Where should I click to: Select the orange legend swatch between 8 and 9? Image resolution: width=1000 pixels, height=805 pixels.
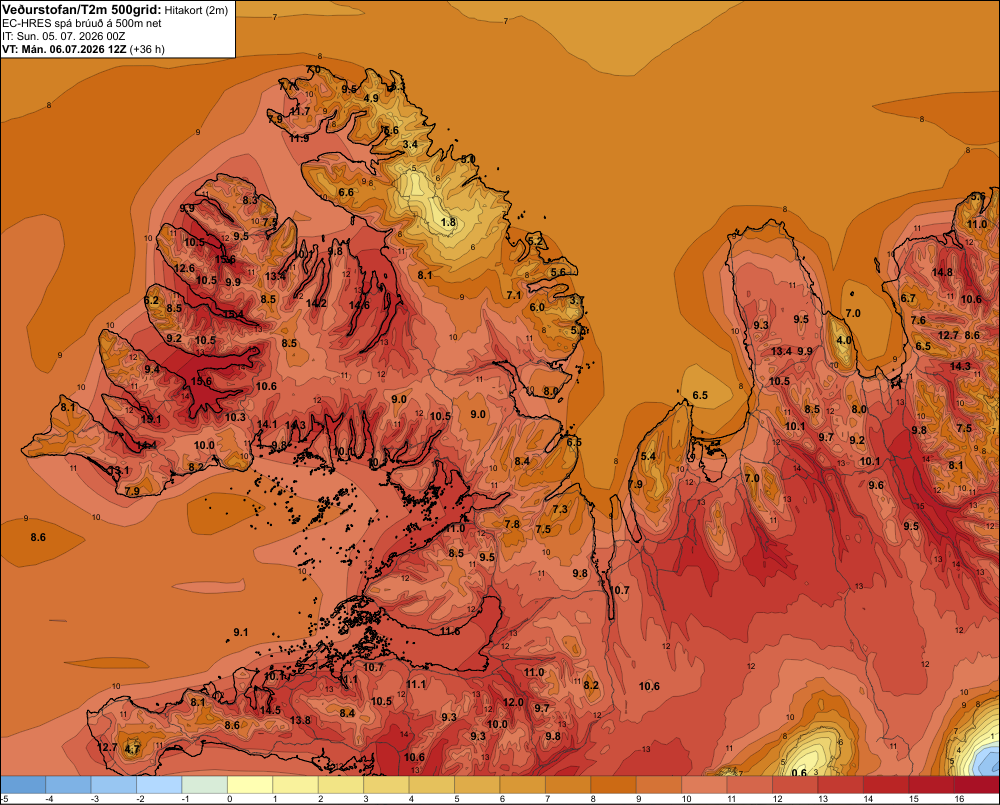[614, 784]
